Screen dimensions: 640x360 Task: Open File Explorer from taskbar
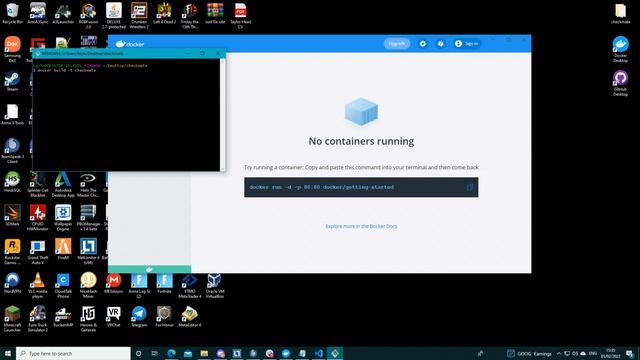(204, 353)
